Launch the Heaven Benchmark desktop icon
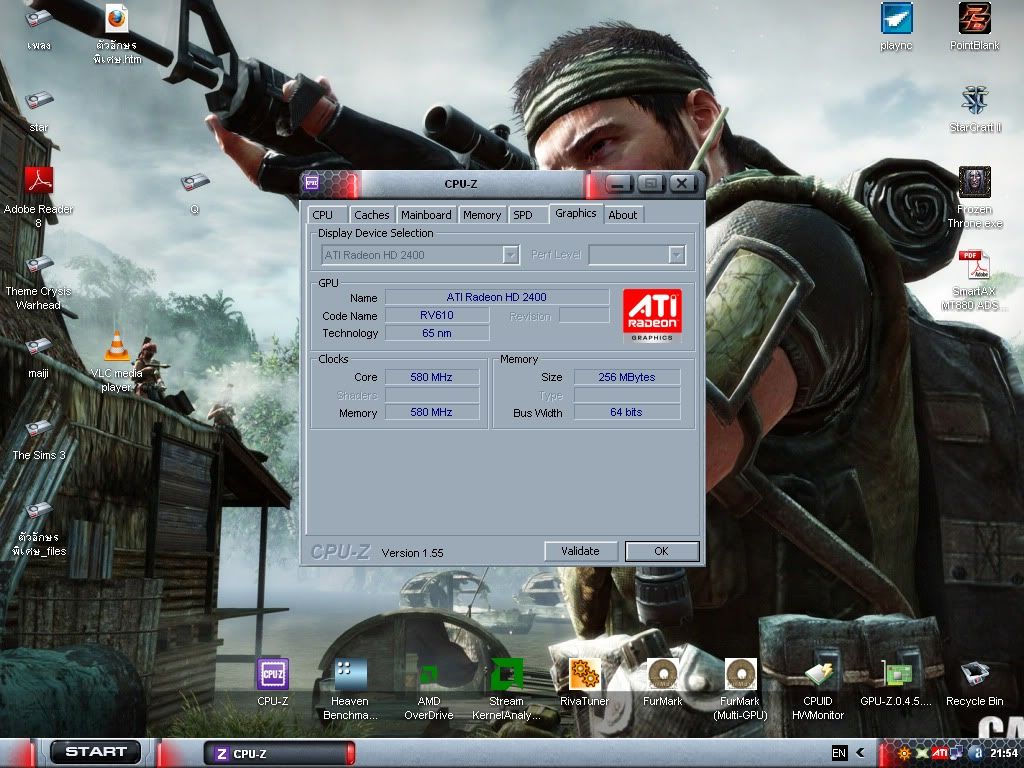1024x768 pixels. click(x=350, y=675)
